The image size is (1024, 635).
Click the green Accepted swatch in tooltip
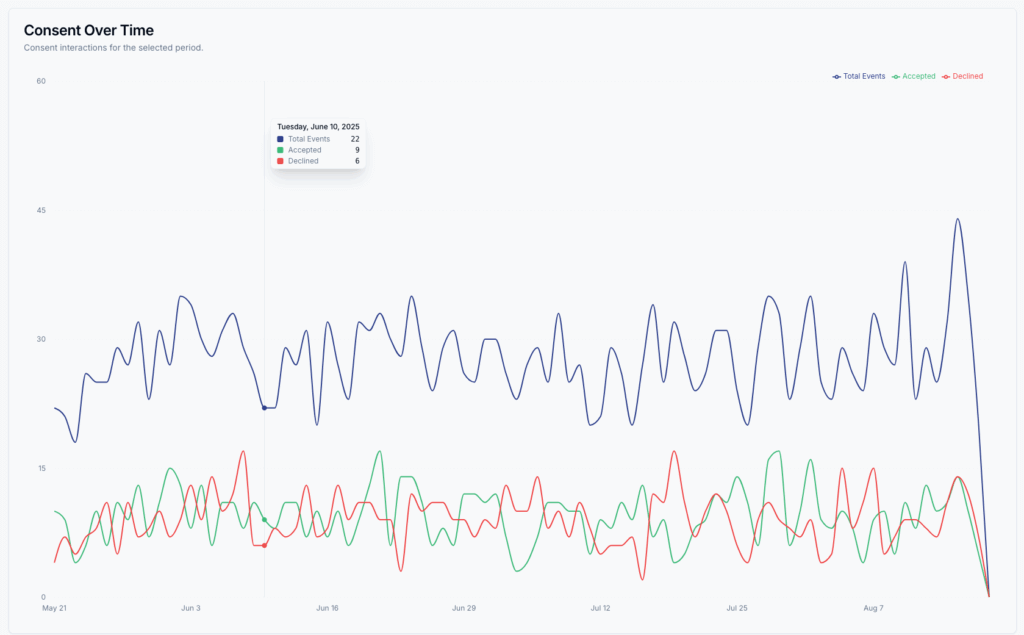(x=281, y=150)
